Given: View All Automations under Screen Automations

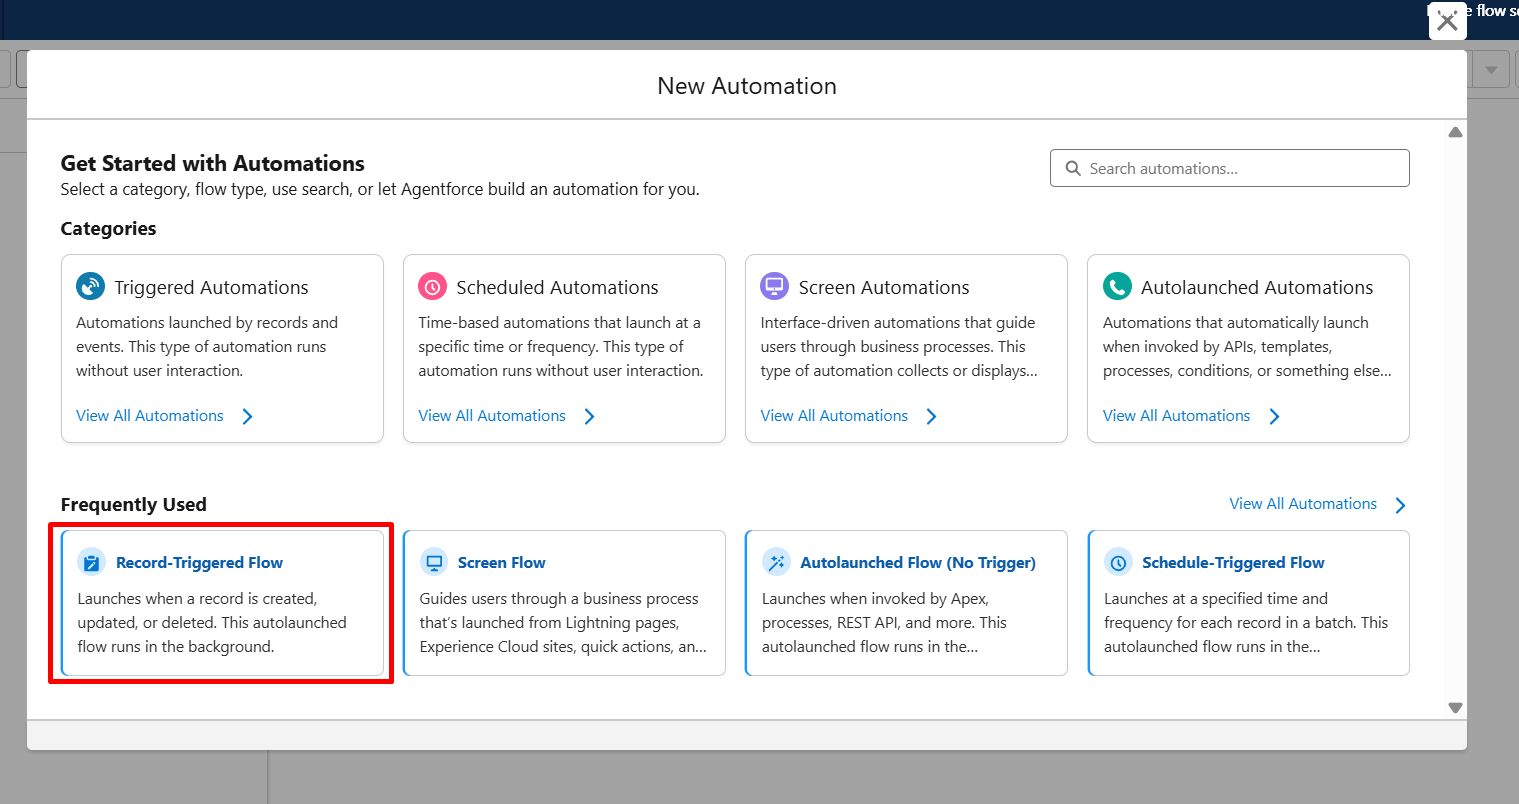Looking at the screenshot, I should (x=834, y=416).
